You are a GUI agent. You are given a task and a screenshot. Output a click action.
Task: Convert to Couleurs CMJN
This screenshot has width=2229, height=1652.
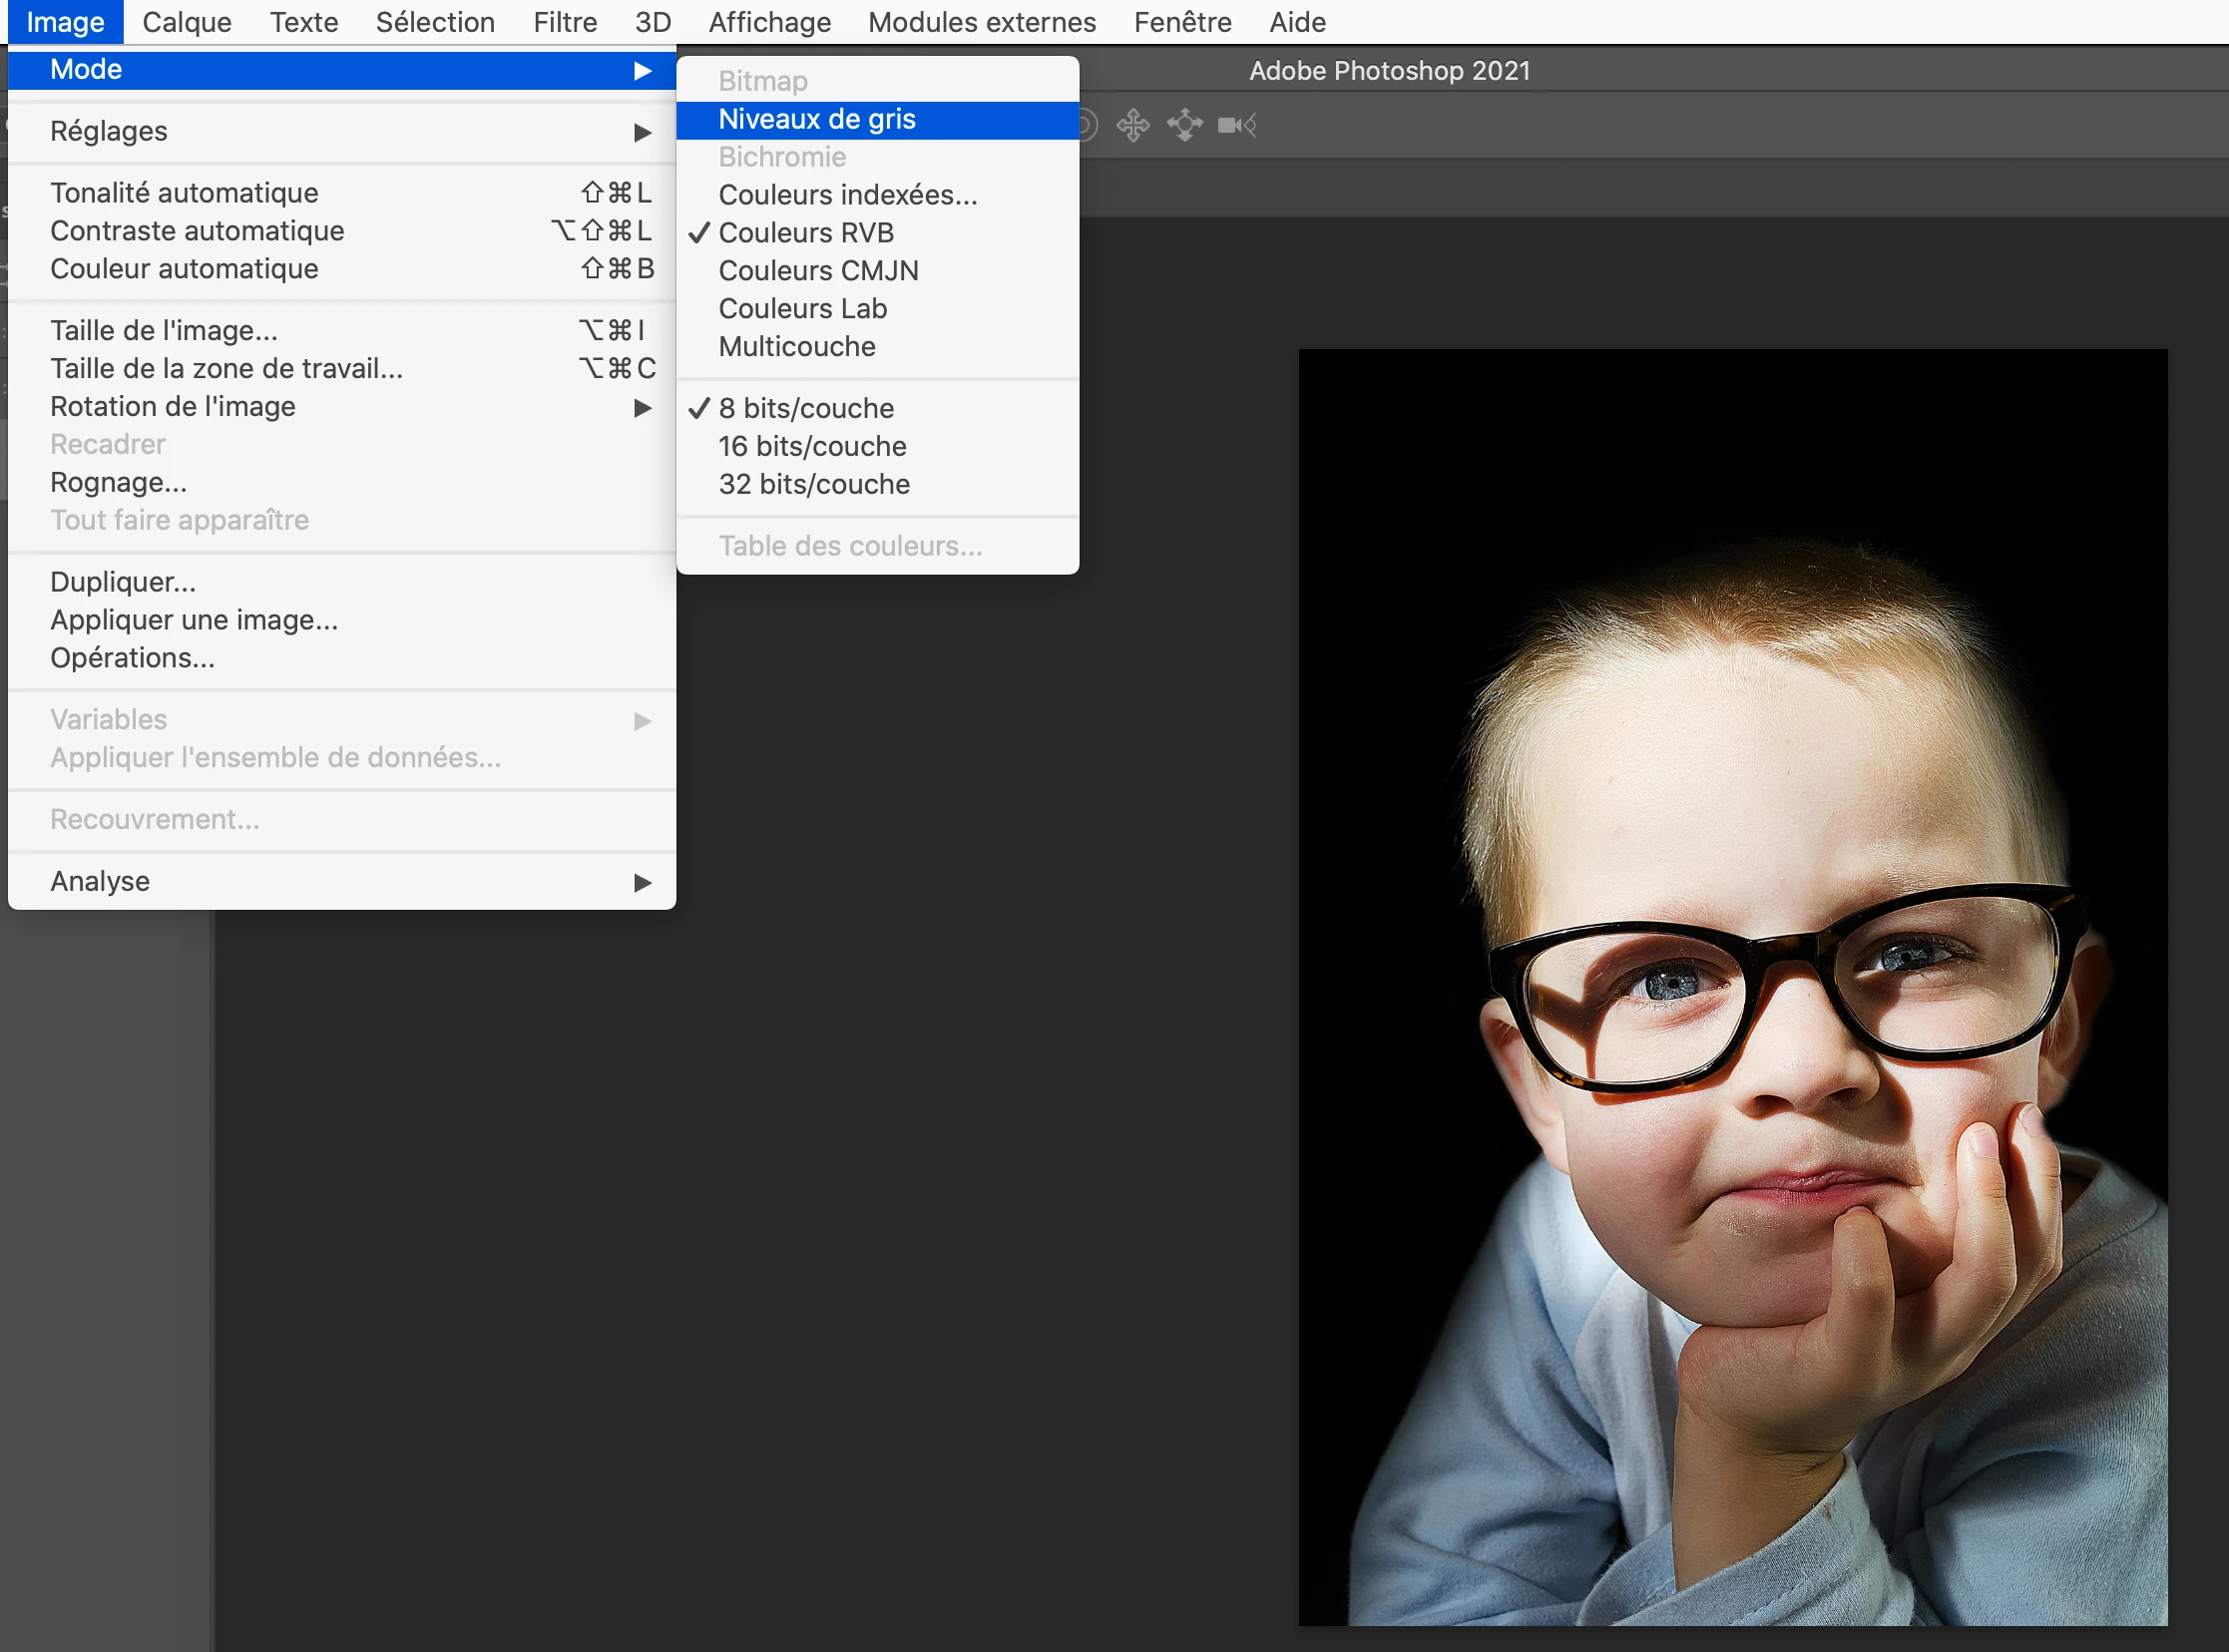pyautogui.click(x=818, y=271)
